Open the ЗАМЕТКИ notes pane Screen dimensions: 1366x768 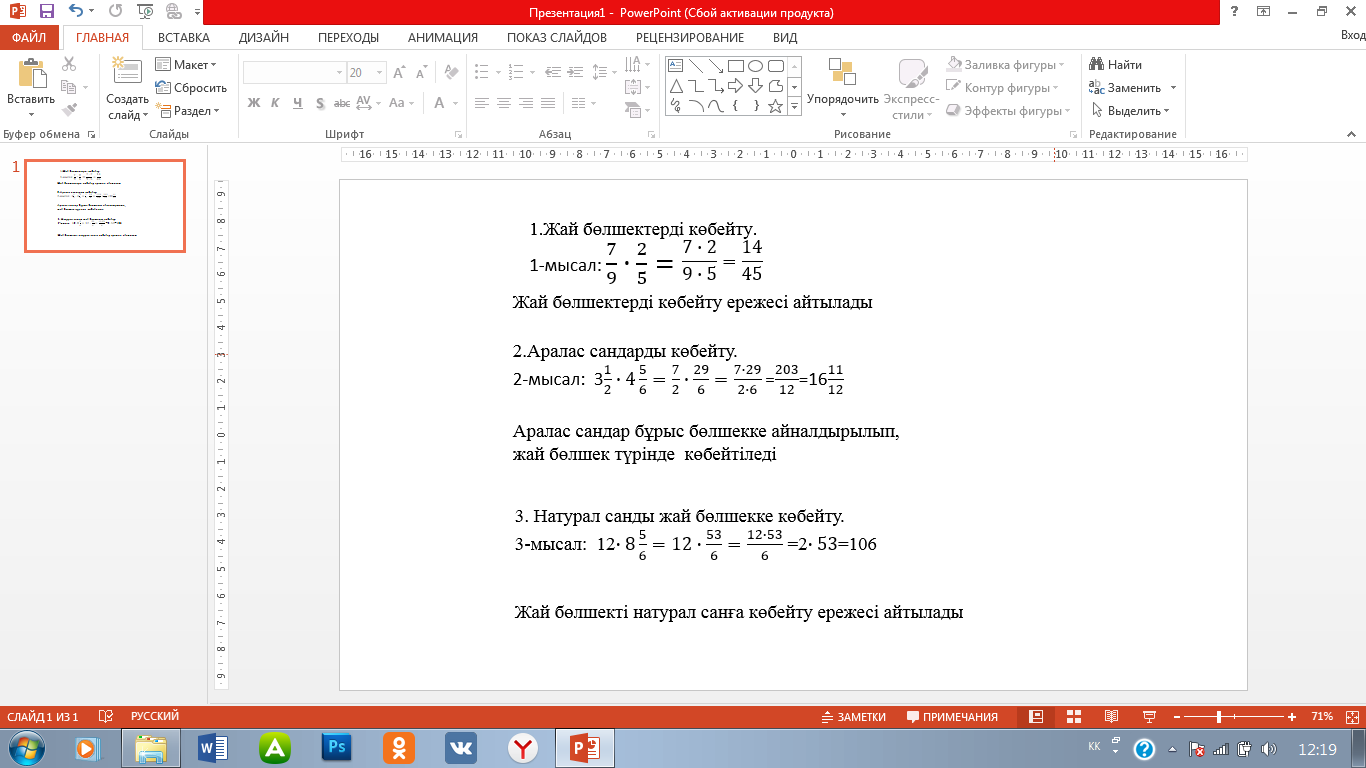853,717
